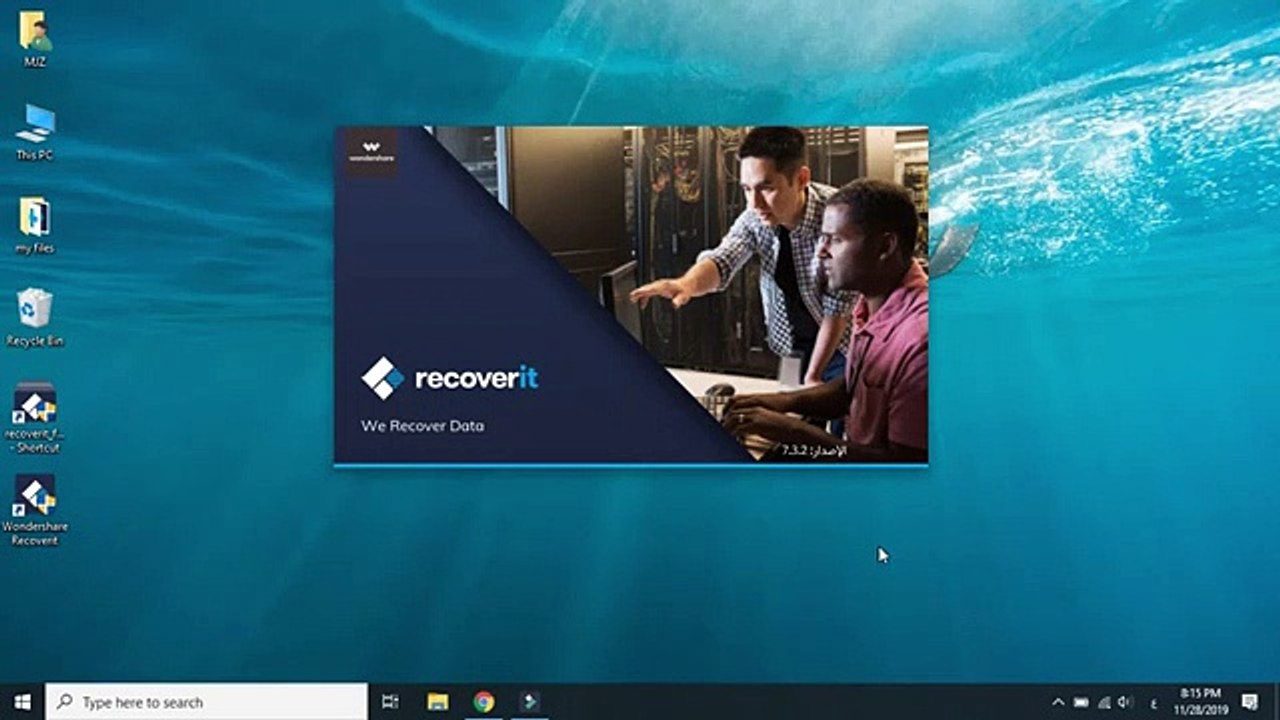Screen dimensions: 1280x720
Task: Open the volume tray icon
Action: (1126, 702)
